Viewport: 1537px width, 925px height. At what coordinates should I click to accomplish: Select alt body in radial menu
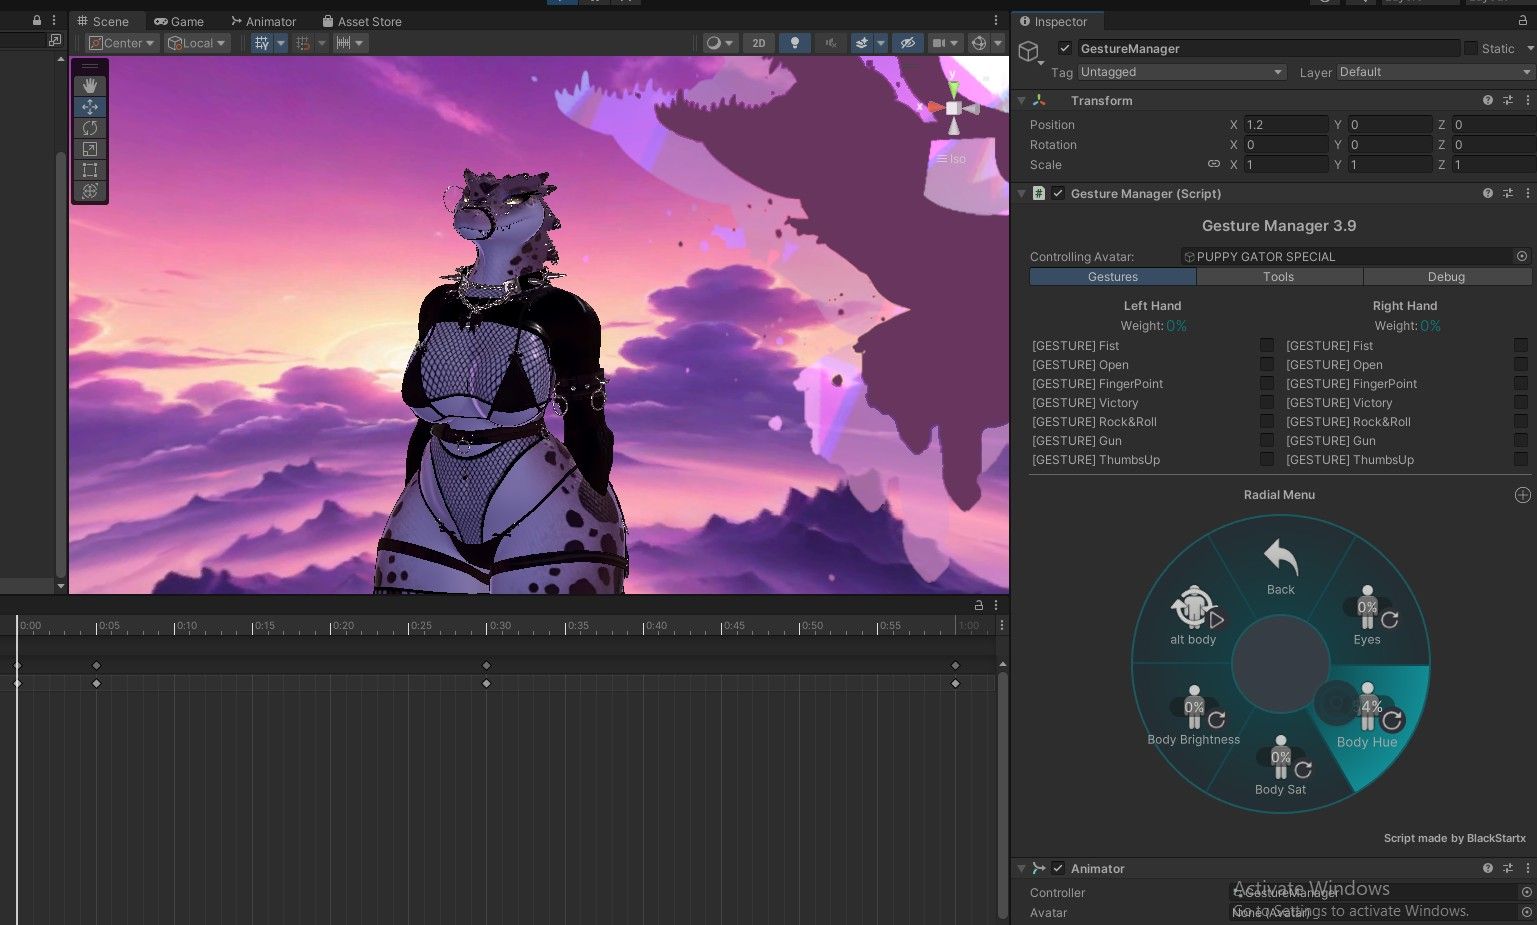(x=1194, y=616)
